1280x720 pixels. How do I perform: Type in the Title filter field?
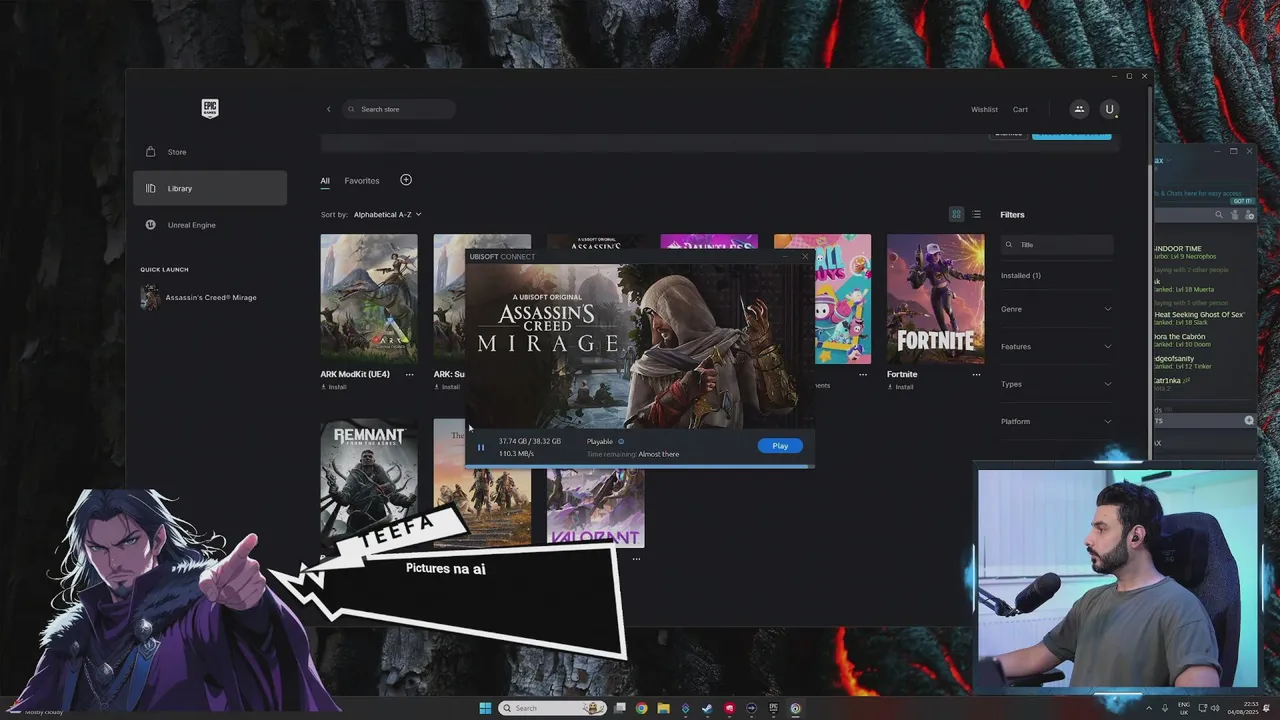tap(1057, 244)
